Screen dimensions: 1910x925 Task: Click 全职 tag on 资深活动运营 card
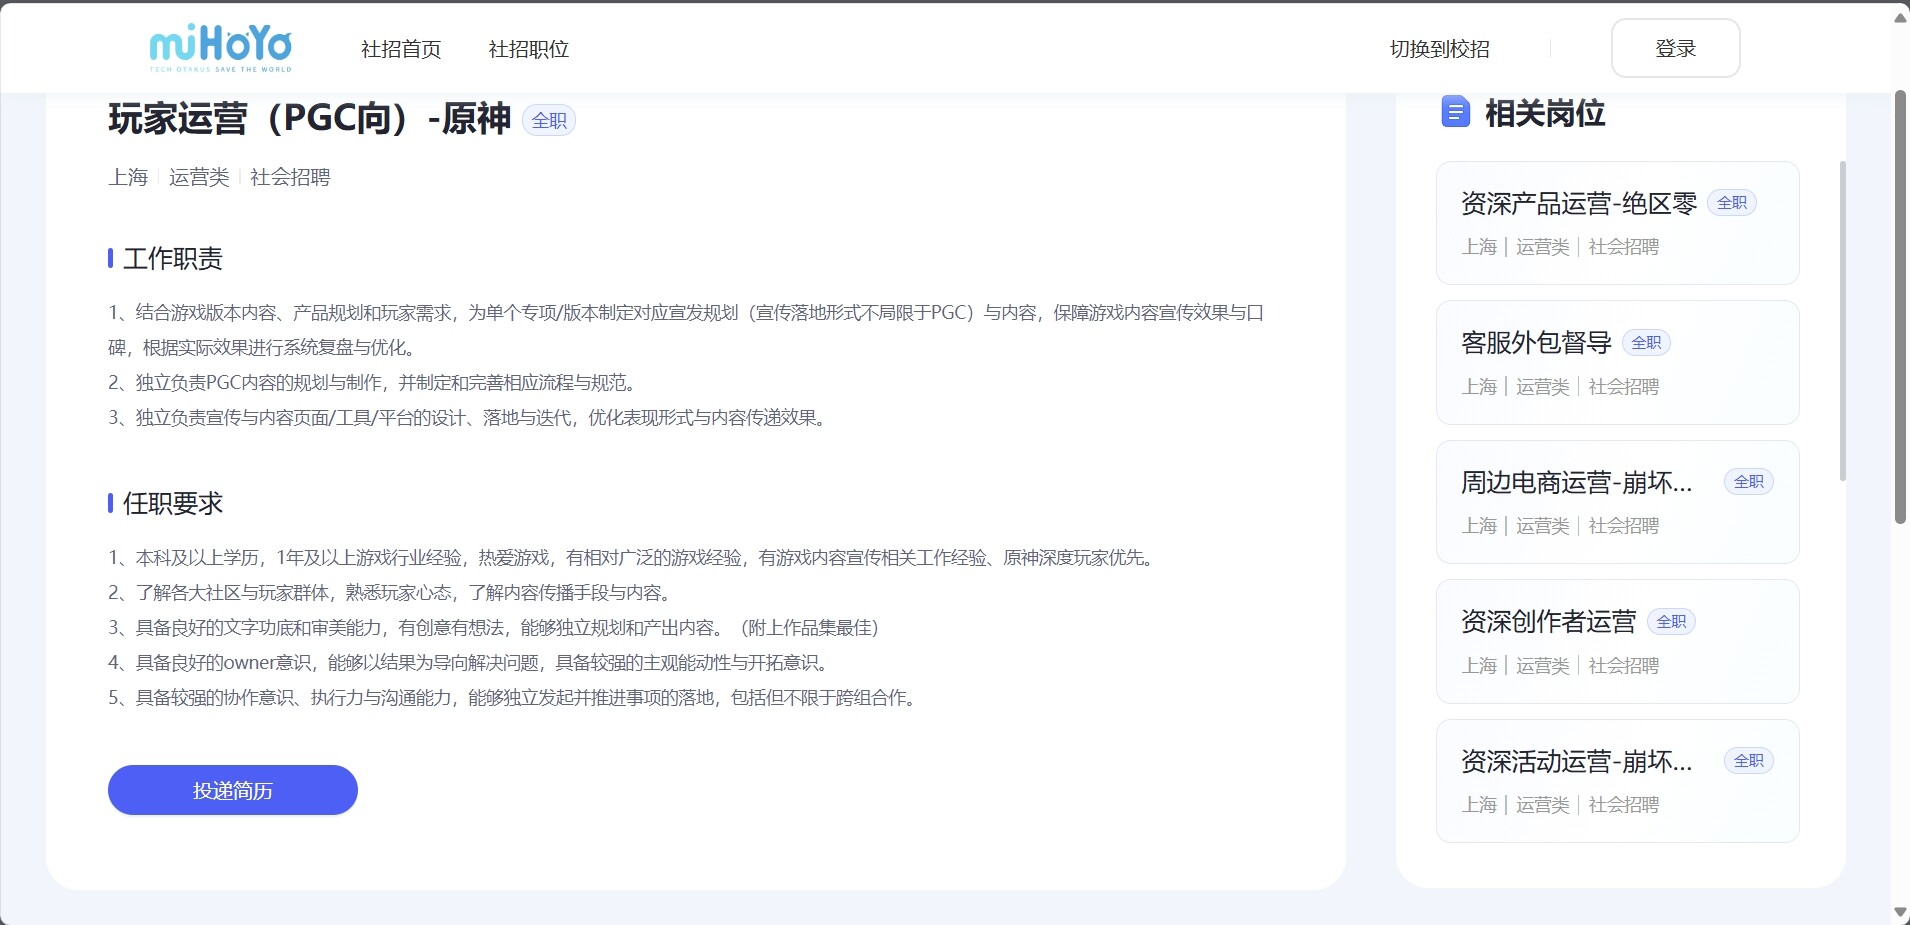1748,761
